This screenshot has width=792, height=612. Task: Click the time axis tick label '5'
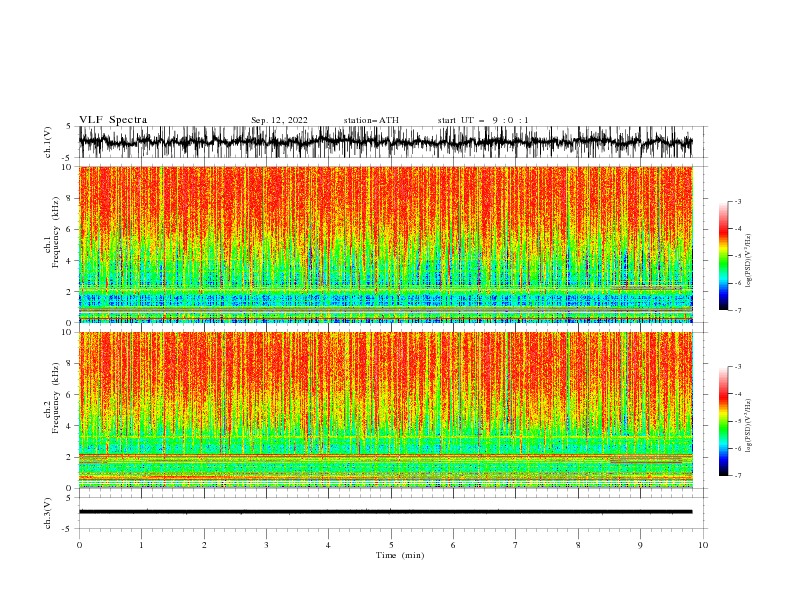pos(391,545)
